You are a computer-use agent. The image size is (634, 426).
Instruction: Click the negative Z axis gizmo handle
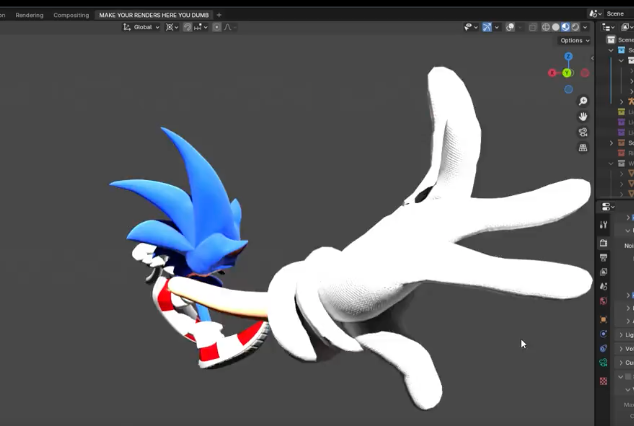pyautogui.click(x=568, y=89)
